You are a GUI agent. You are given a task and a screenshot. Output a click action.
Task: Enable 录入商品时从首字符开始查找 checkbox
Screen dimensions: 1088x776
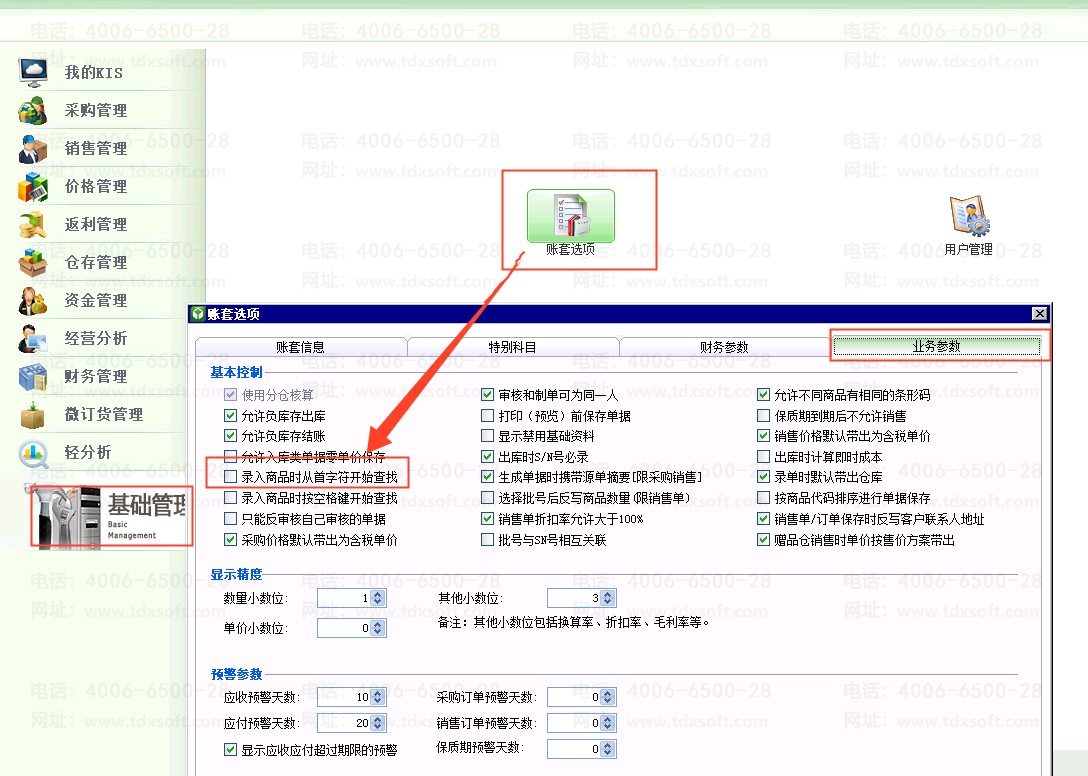(232, 477)
